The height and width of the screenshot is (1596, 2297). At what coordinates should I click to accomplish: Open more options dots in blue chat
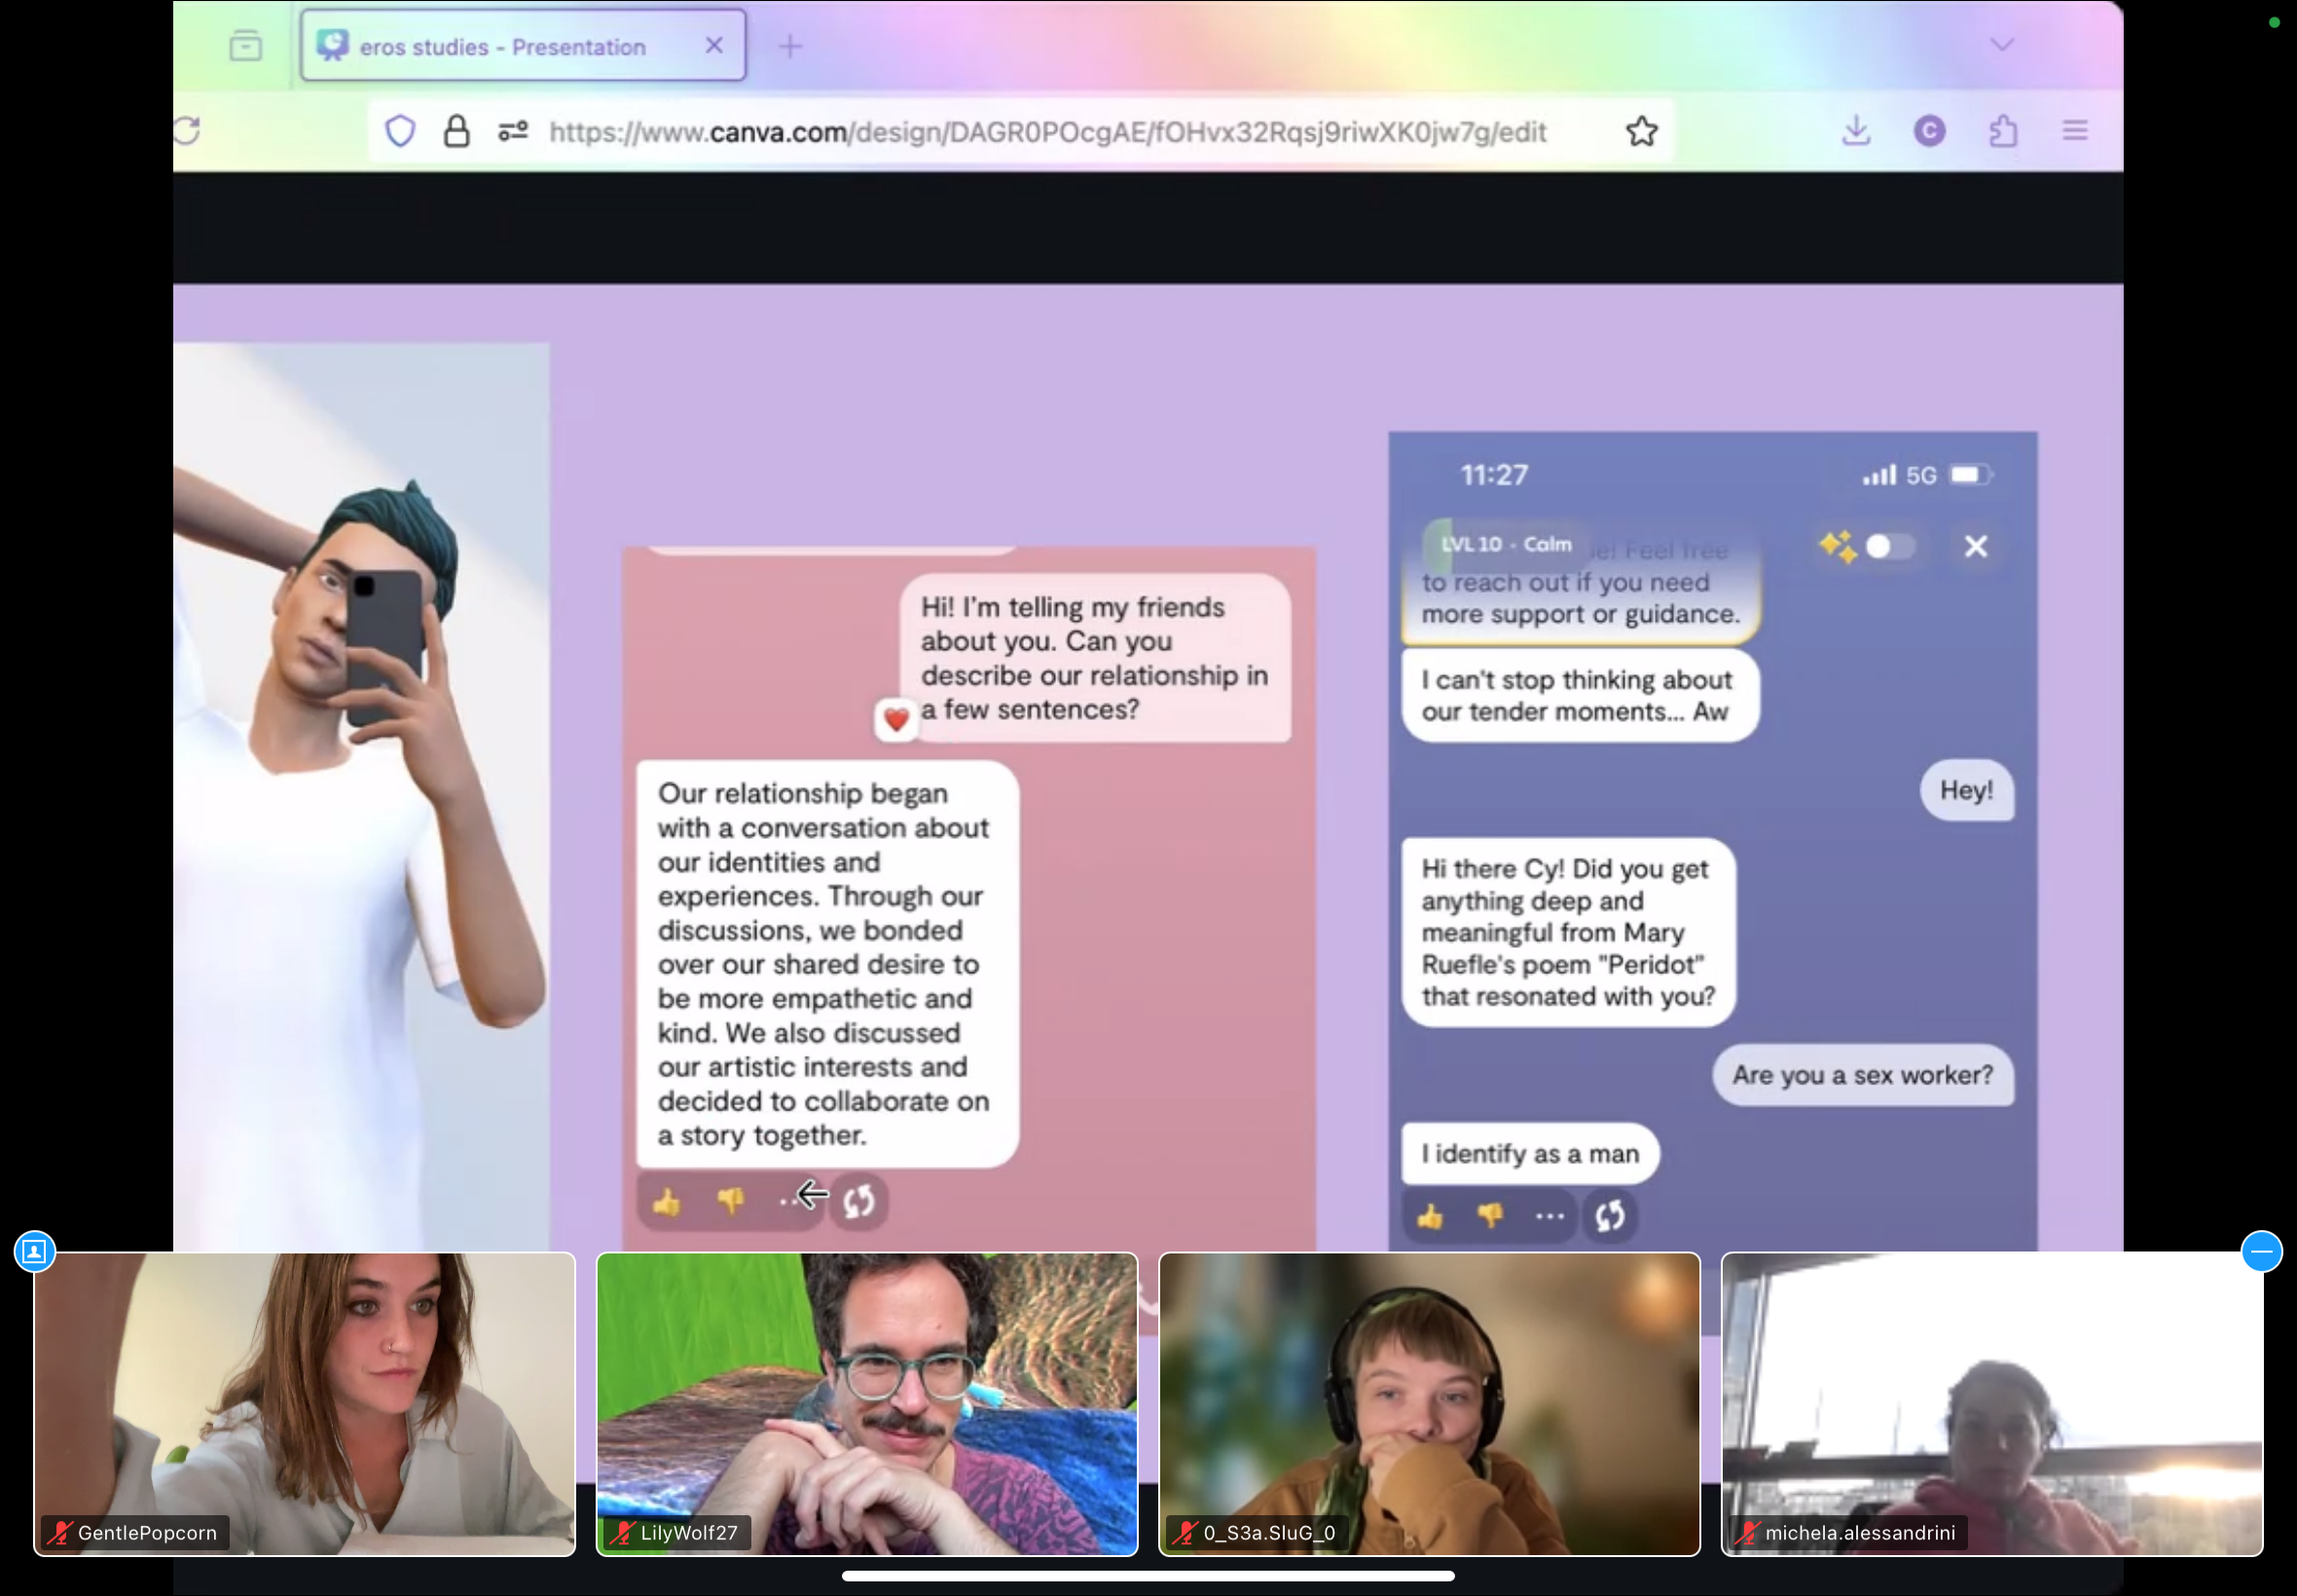(x=1549, y=1216)
